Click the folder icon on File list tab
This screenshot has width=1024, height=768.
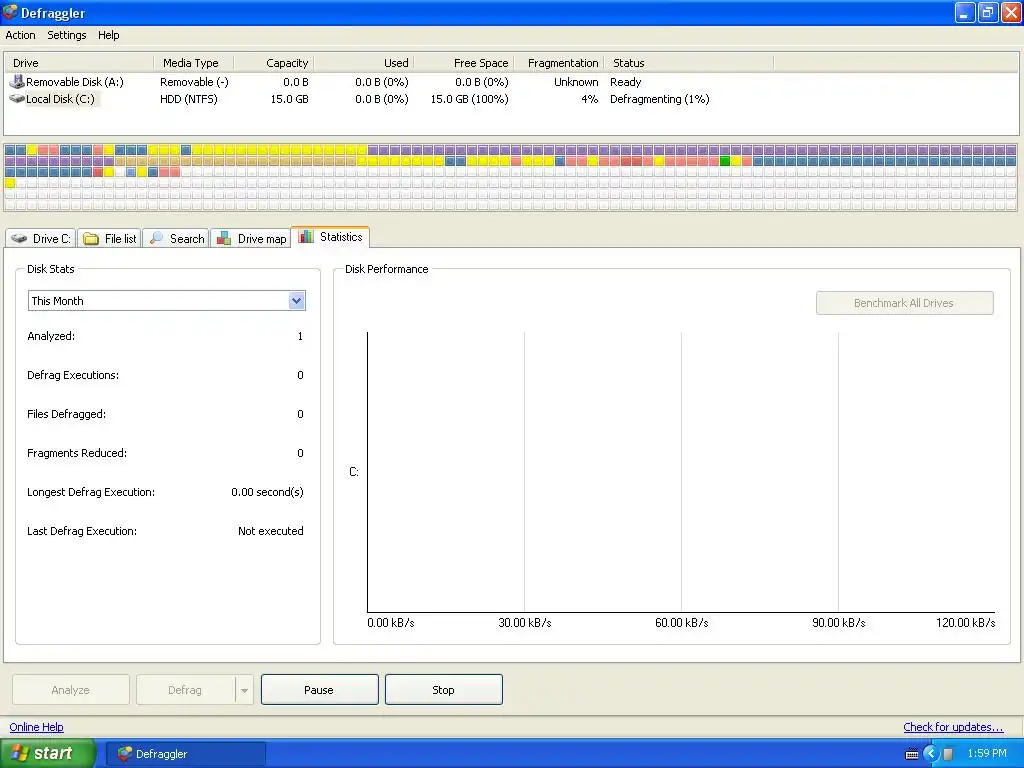91,238
